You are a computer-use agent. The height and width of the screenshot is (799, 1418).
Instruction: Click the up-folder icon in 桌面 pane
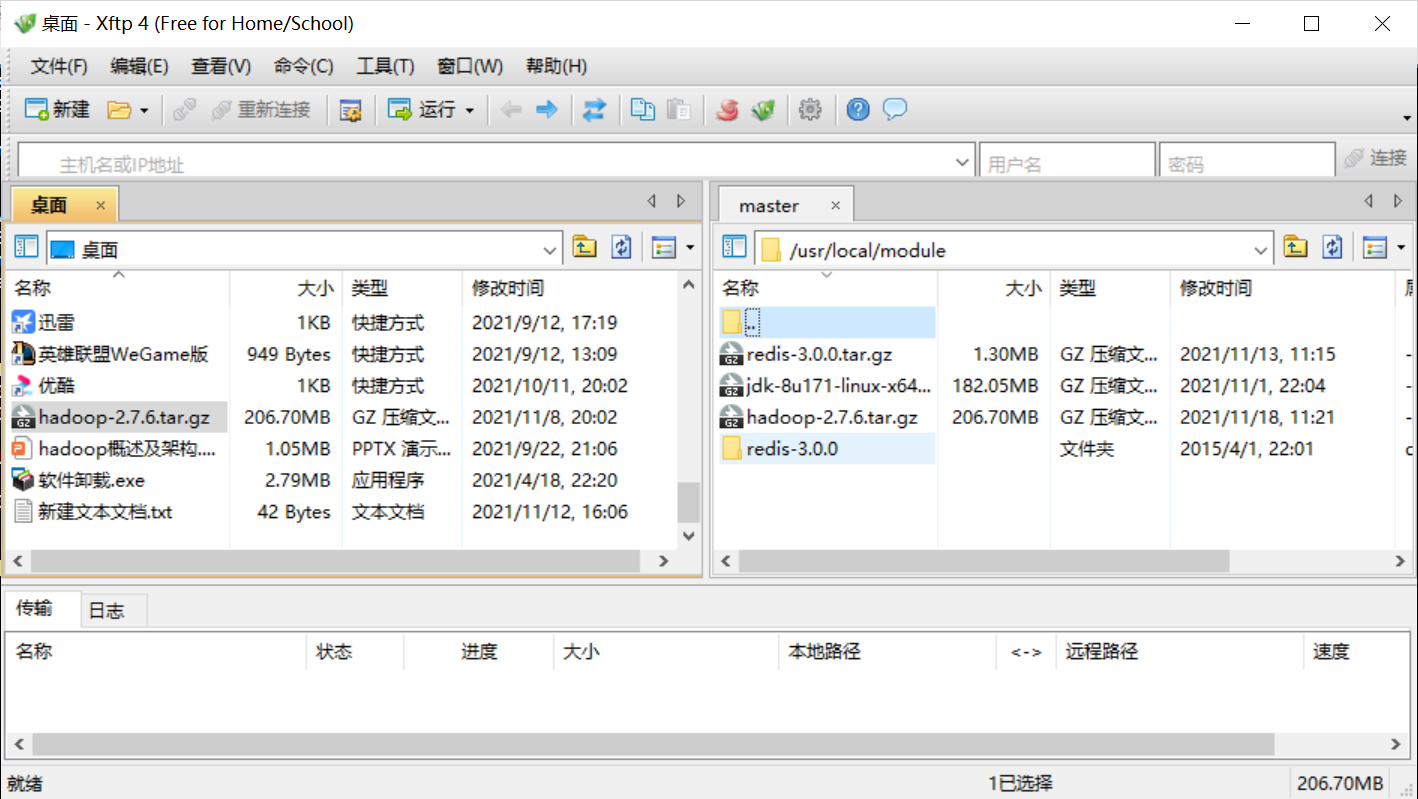pos(584,247)
